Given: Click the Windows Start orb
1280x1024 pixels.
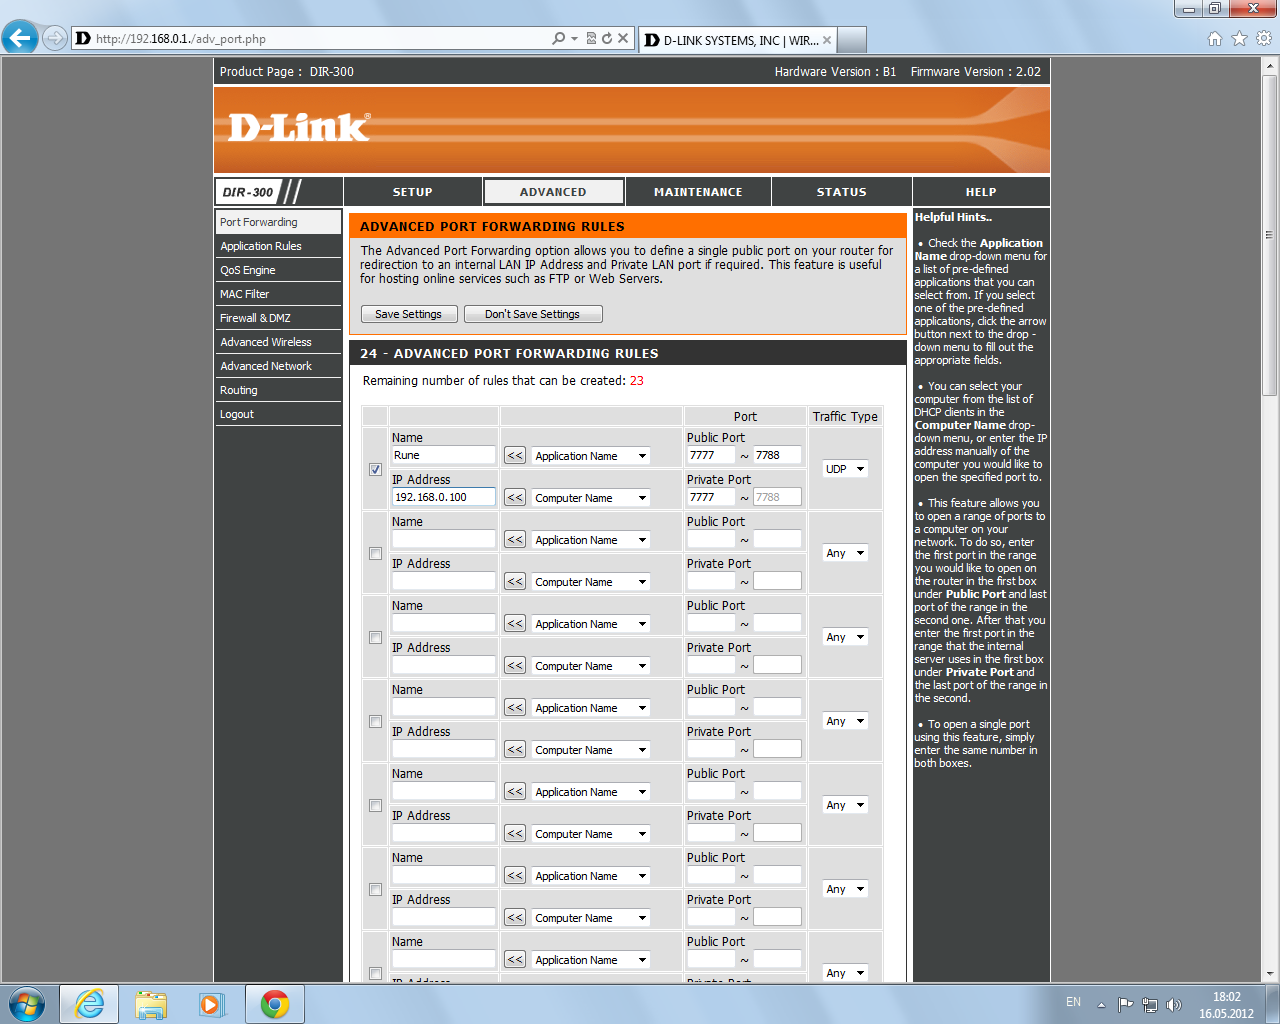Looking at the screenshot, I should coord(27,1004).
